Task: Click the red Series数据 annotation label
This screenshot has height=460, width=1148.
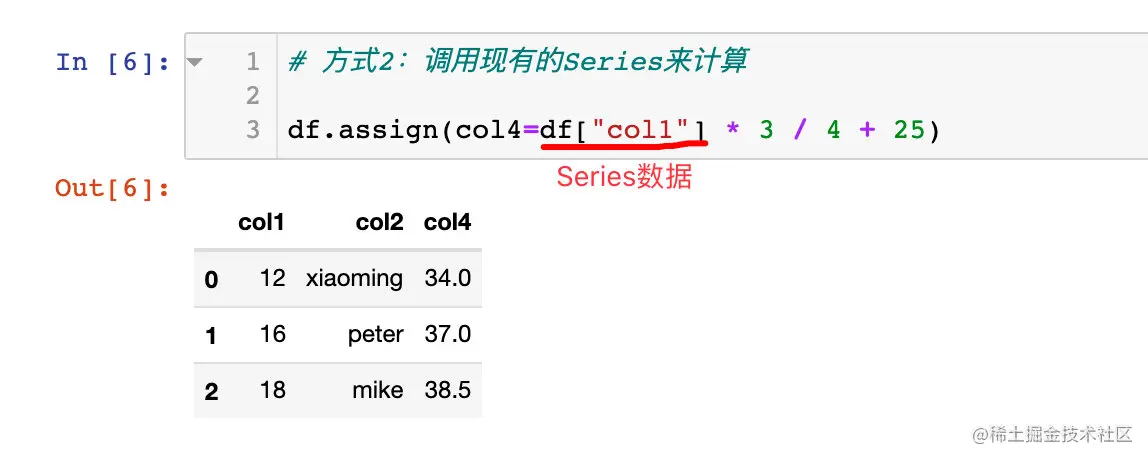Action: pyautogui.click(x=624, y=177)
